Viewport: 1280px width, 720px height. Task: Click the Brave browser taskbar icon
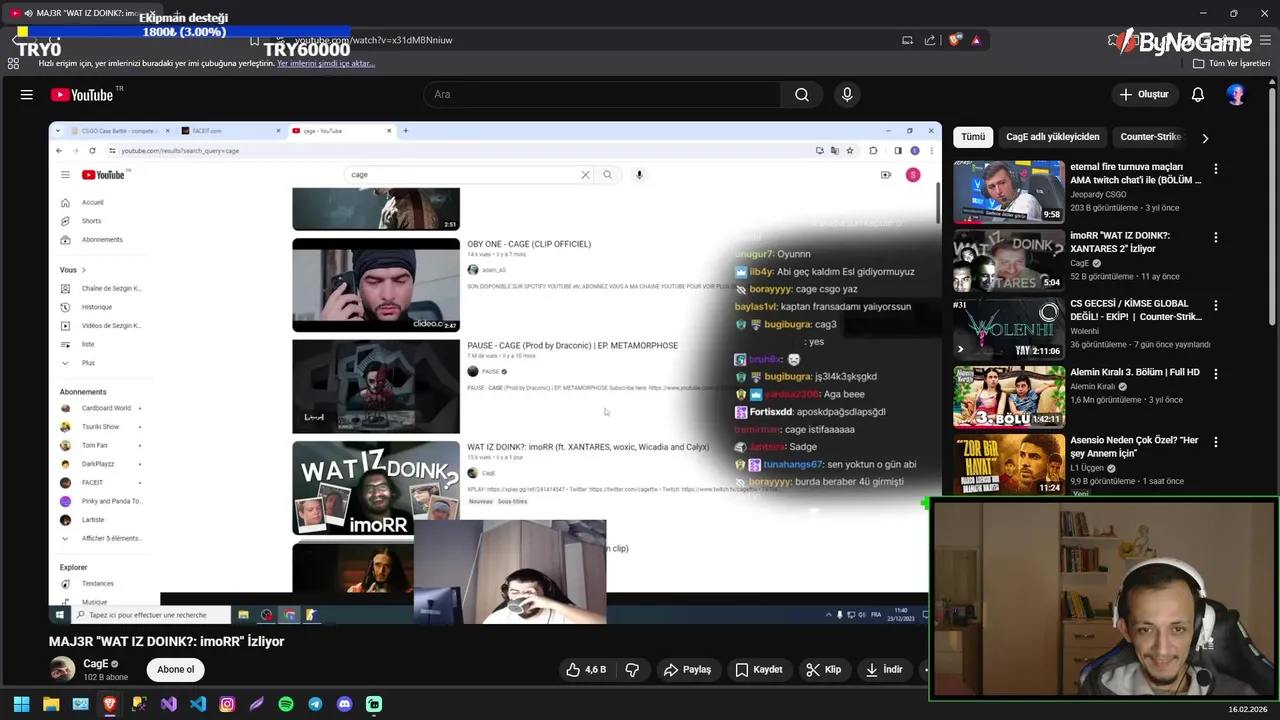110,704
